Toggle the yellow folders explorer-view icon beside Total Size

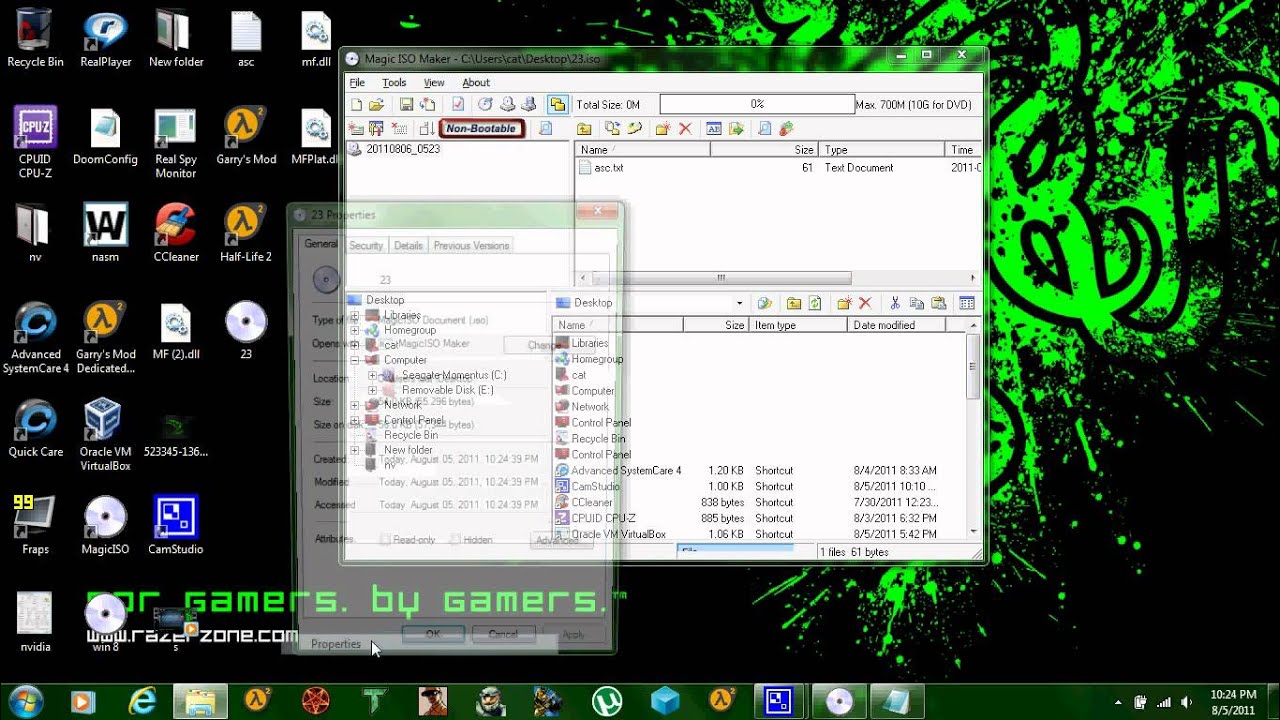click(558, 104)
